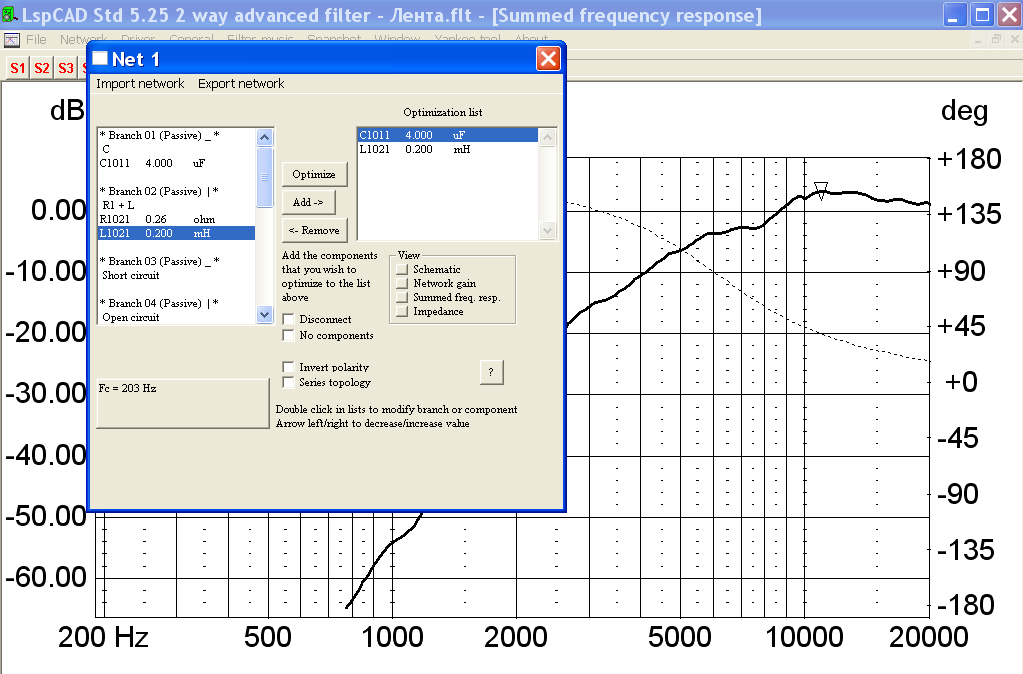Open Import network menu
Image resolution: width=1023 pixels, height=674 pixels.
click(140, 84)
